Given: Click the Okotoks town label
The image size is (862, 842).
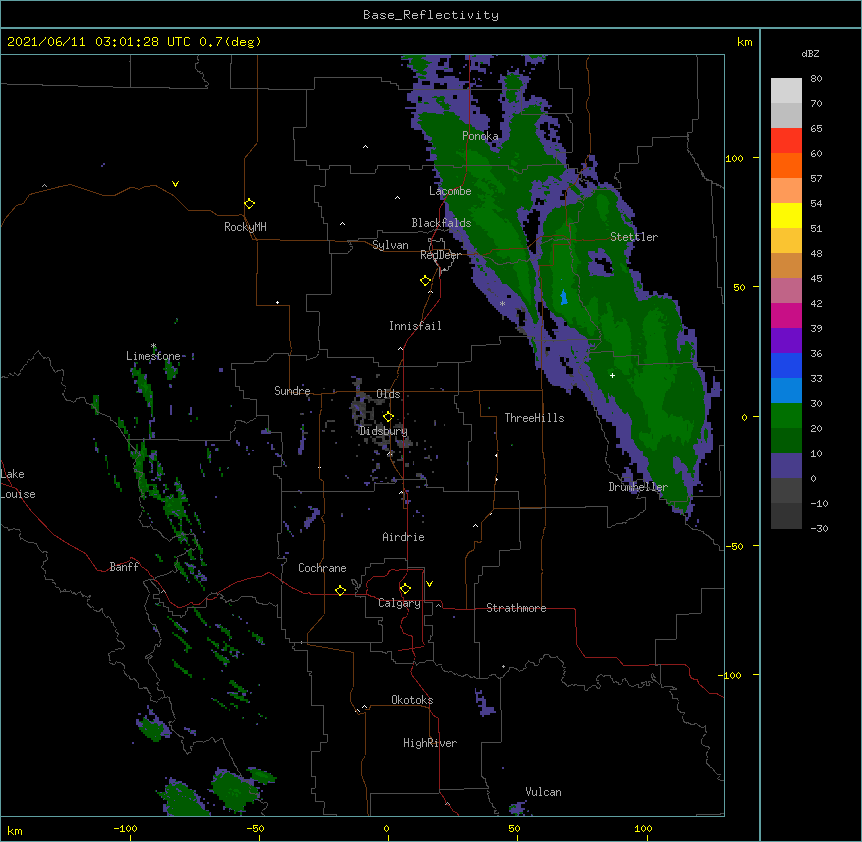Looking at the screenshot, I should coord(412,700).
